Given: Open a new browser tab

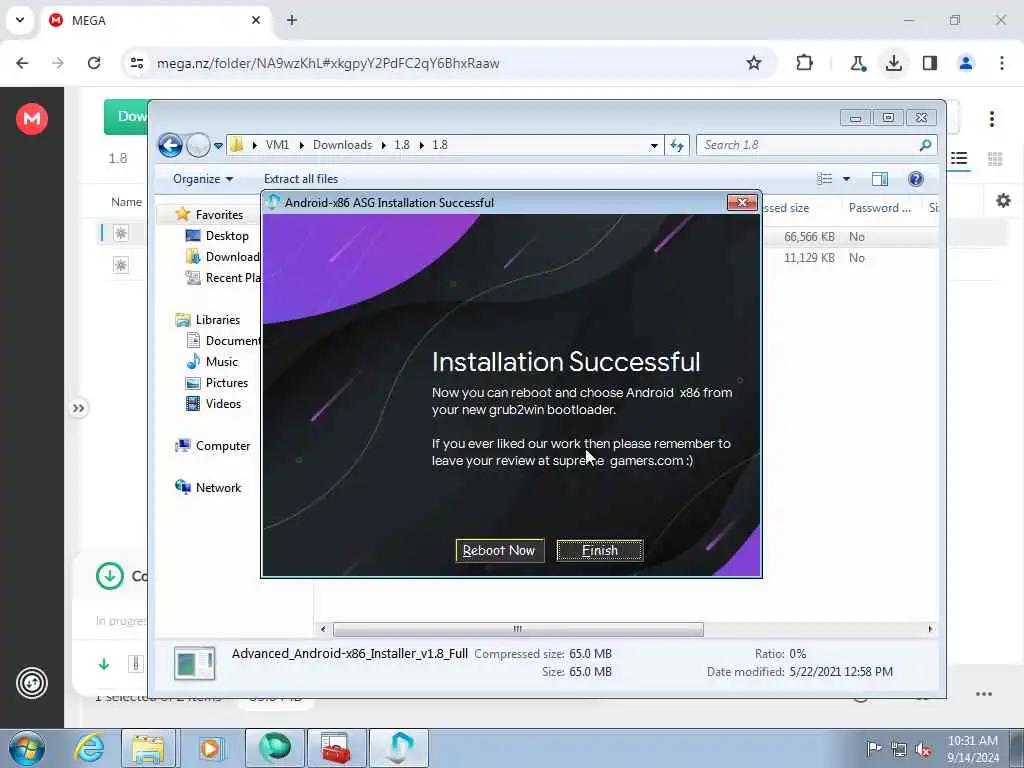Looking at the screenshot, I should point(292,20).
